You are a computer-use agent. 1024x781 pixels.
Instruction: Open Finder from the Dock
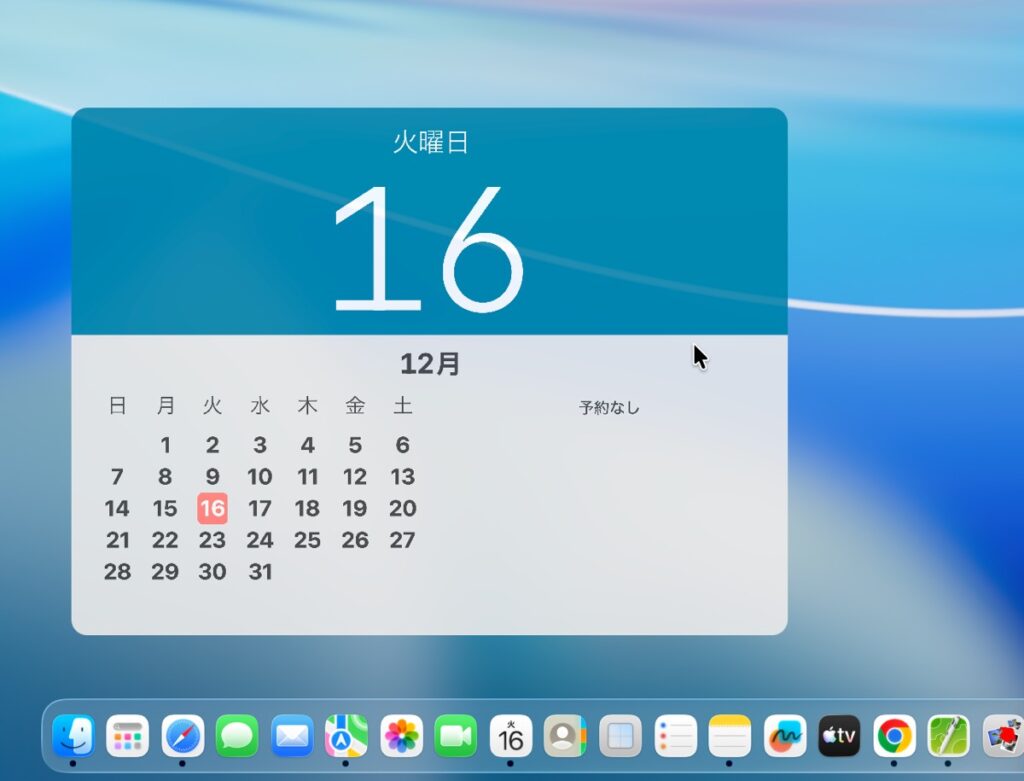tap(73, 737)
